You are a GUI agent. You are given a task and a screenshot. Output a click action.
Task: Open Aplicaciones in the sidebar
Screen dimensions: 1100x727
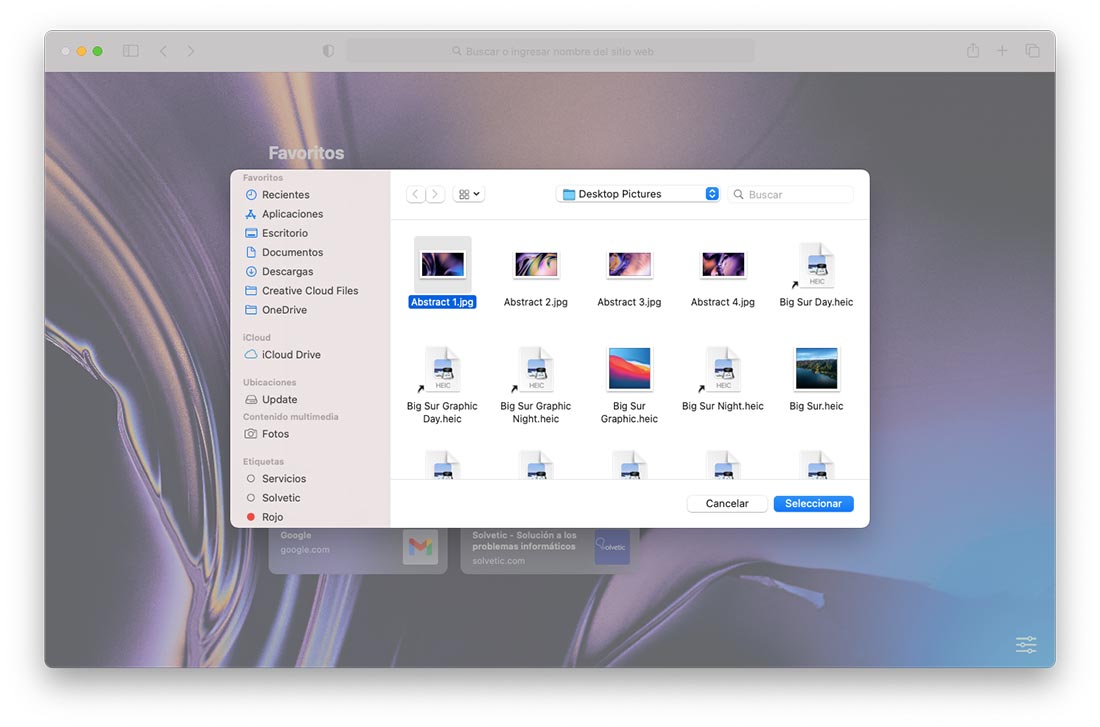[284, 214]
